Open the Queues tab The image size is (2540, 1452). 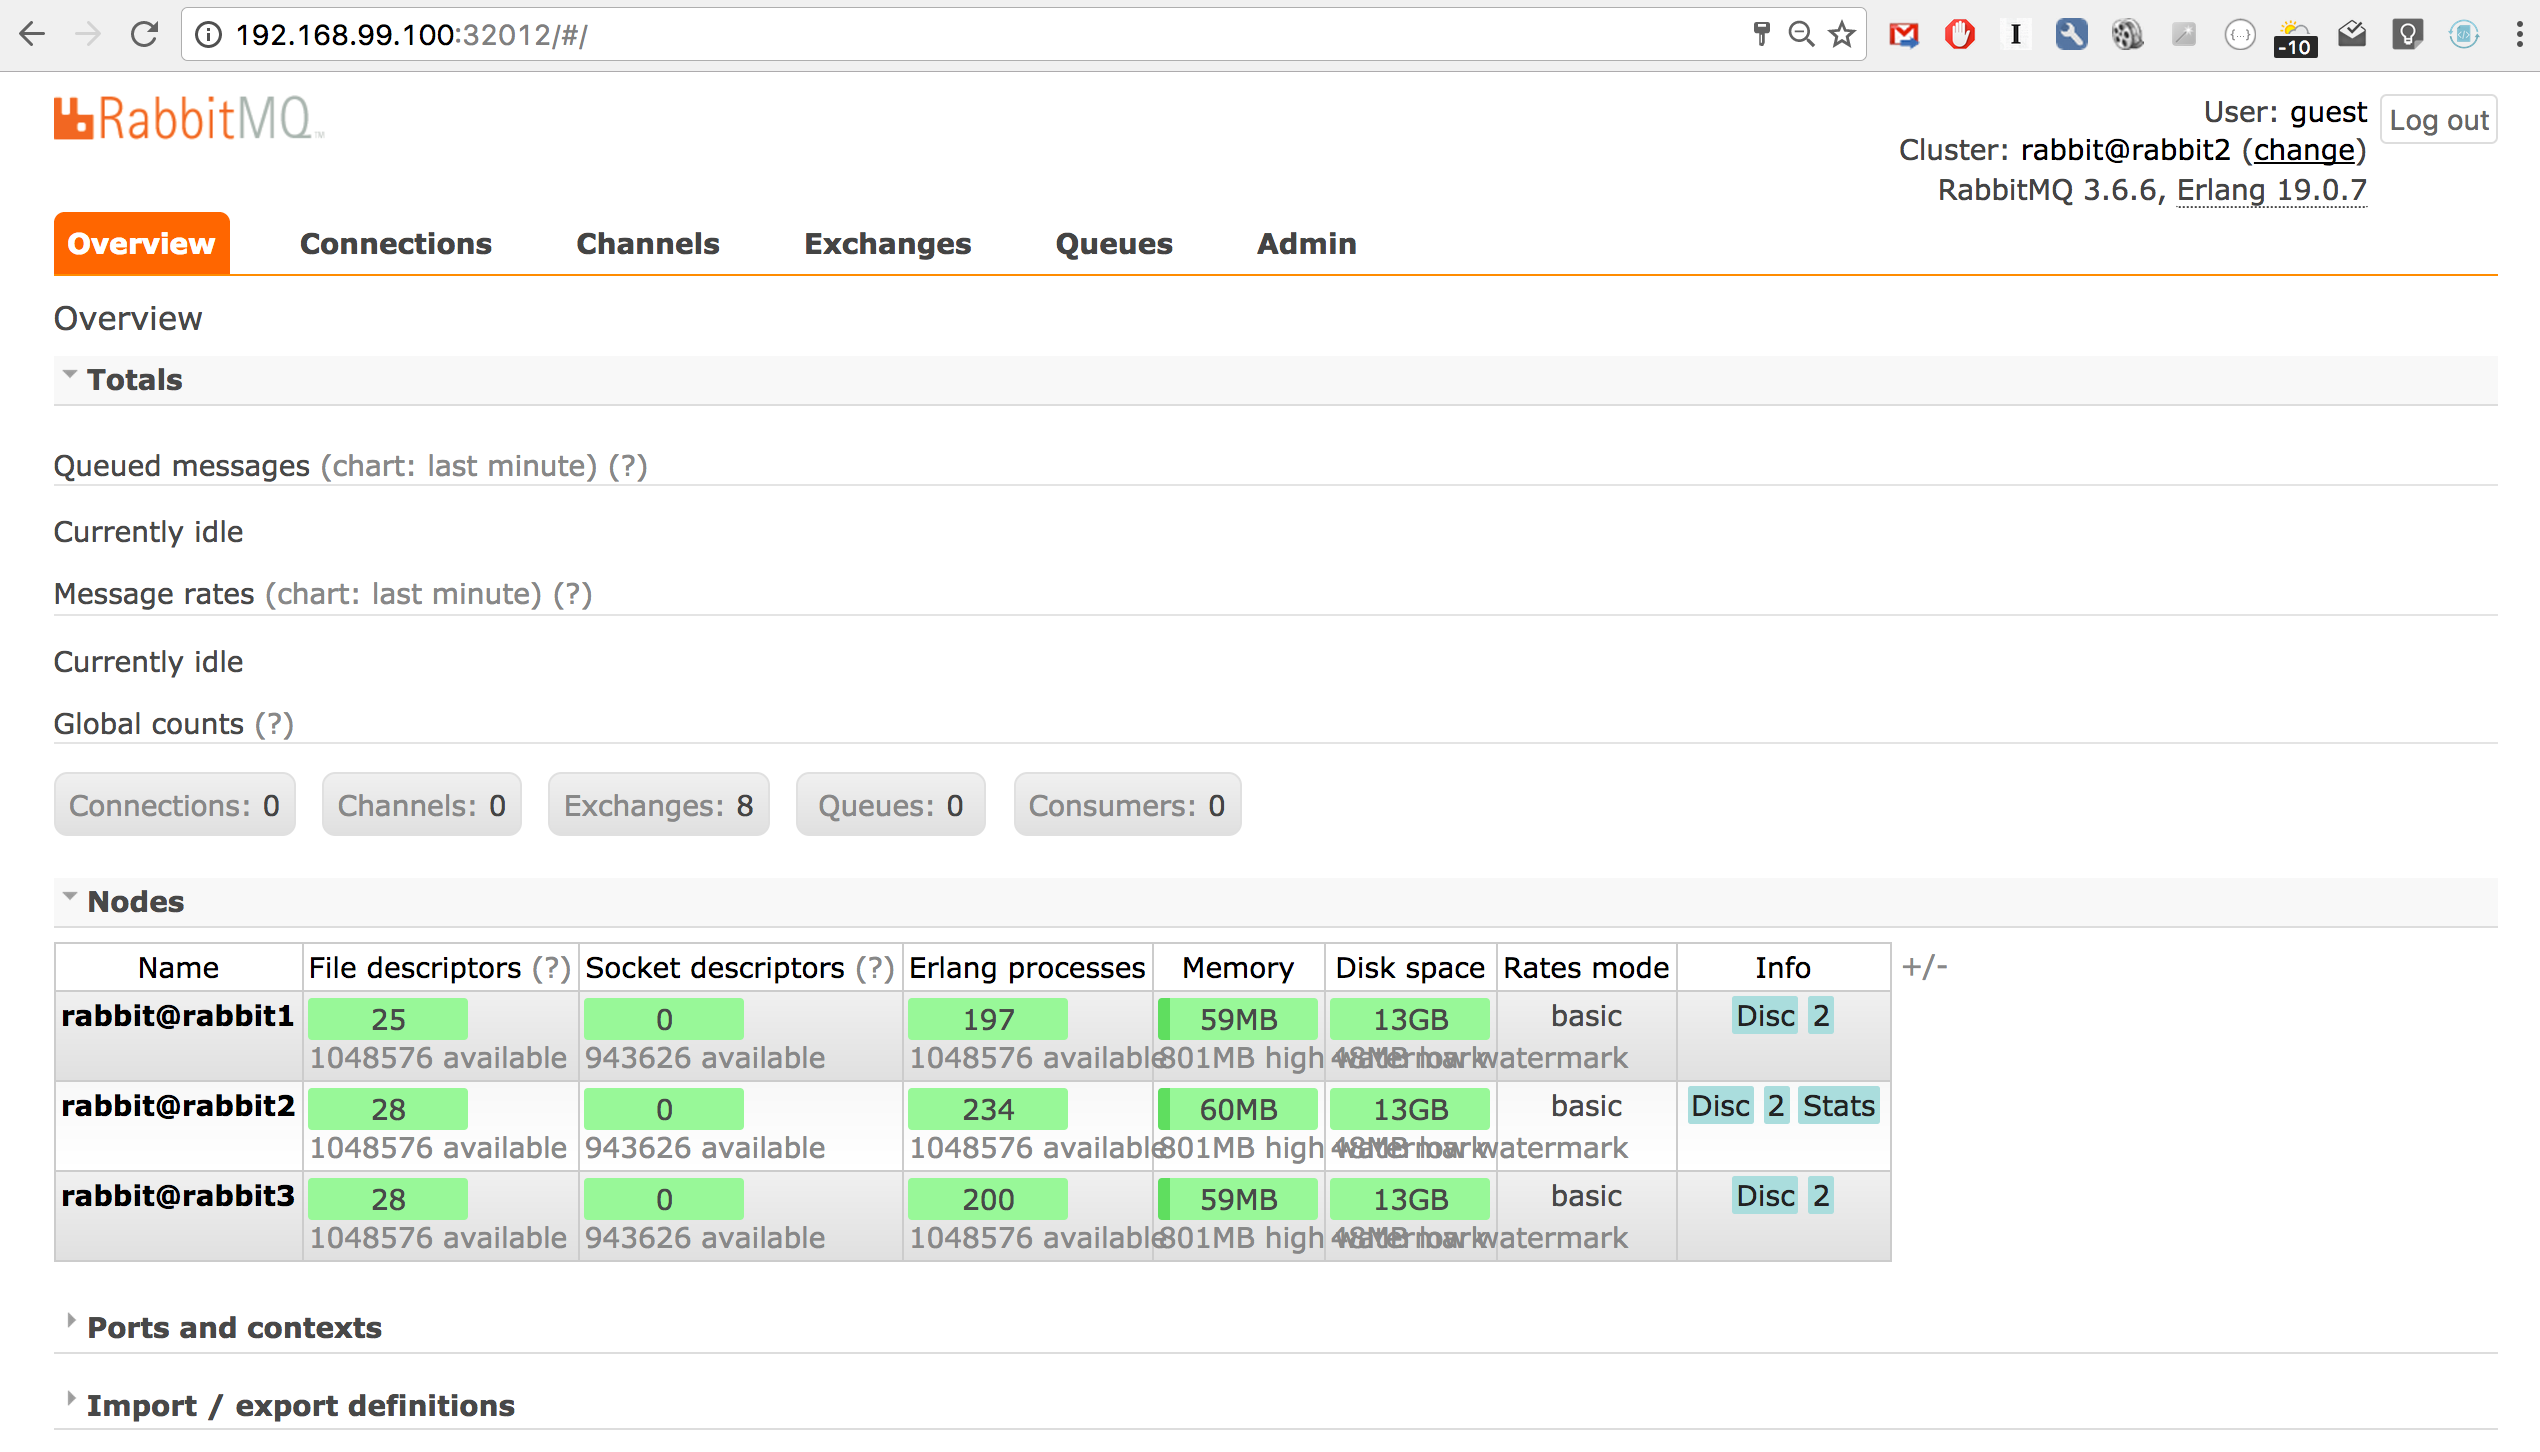[1114, 243]
